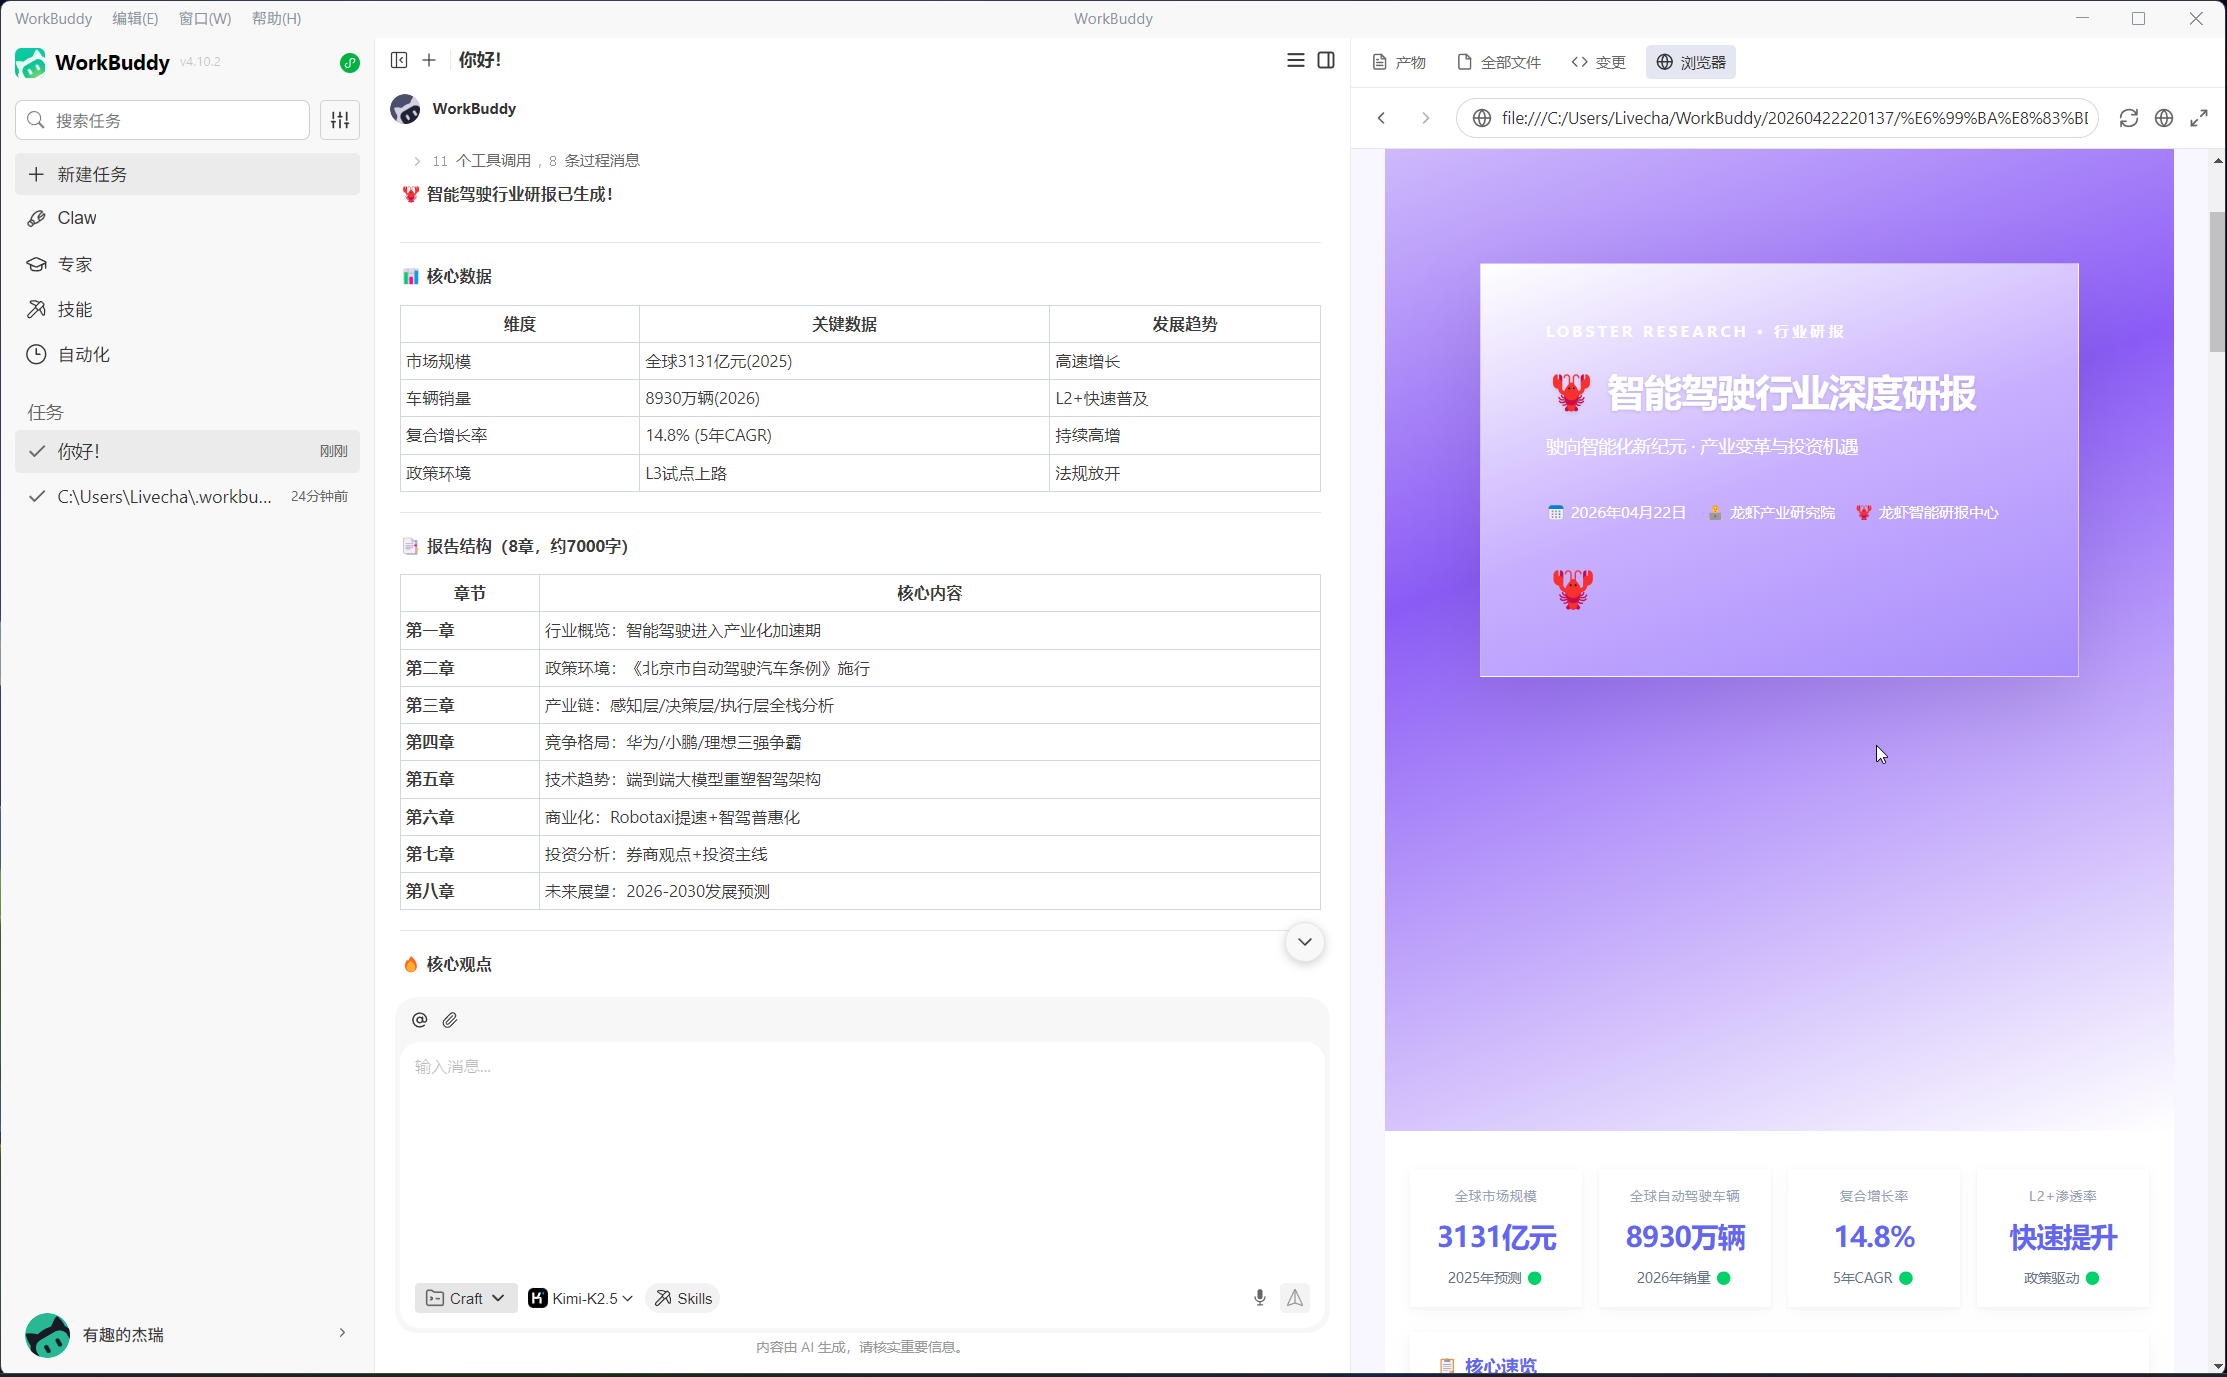This screenshot has height=1377, width=2227.
Task: Click the site info globe in address bar
Action: tap(1482, 118)
